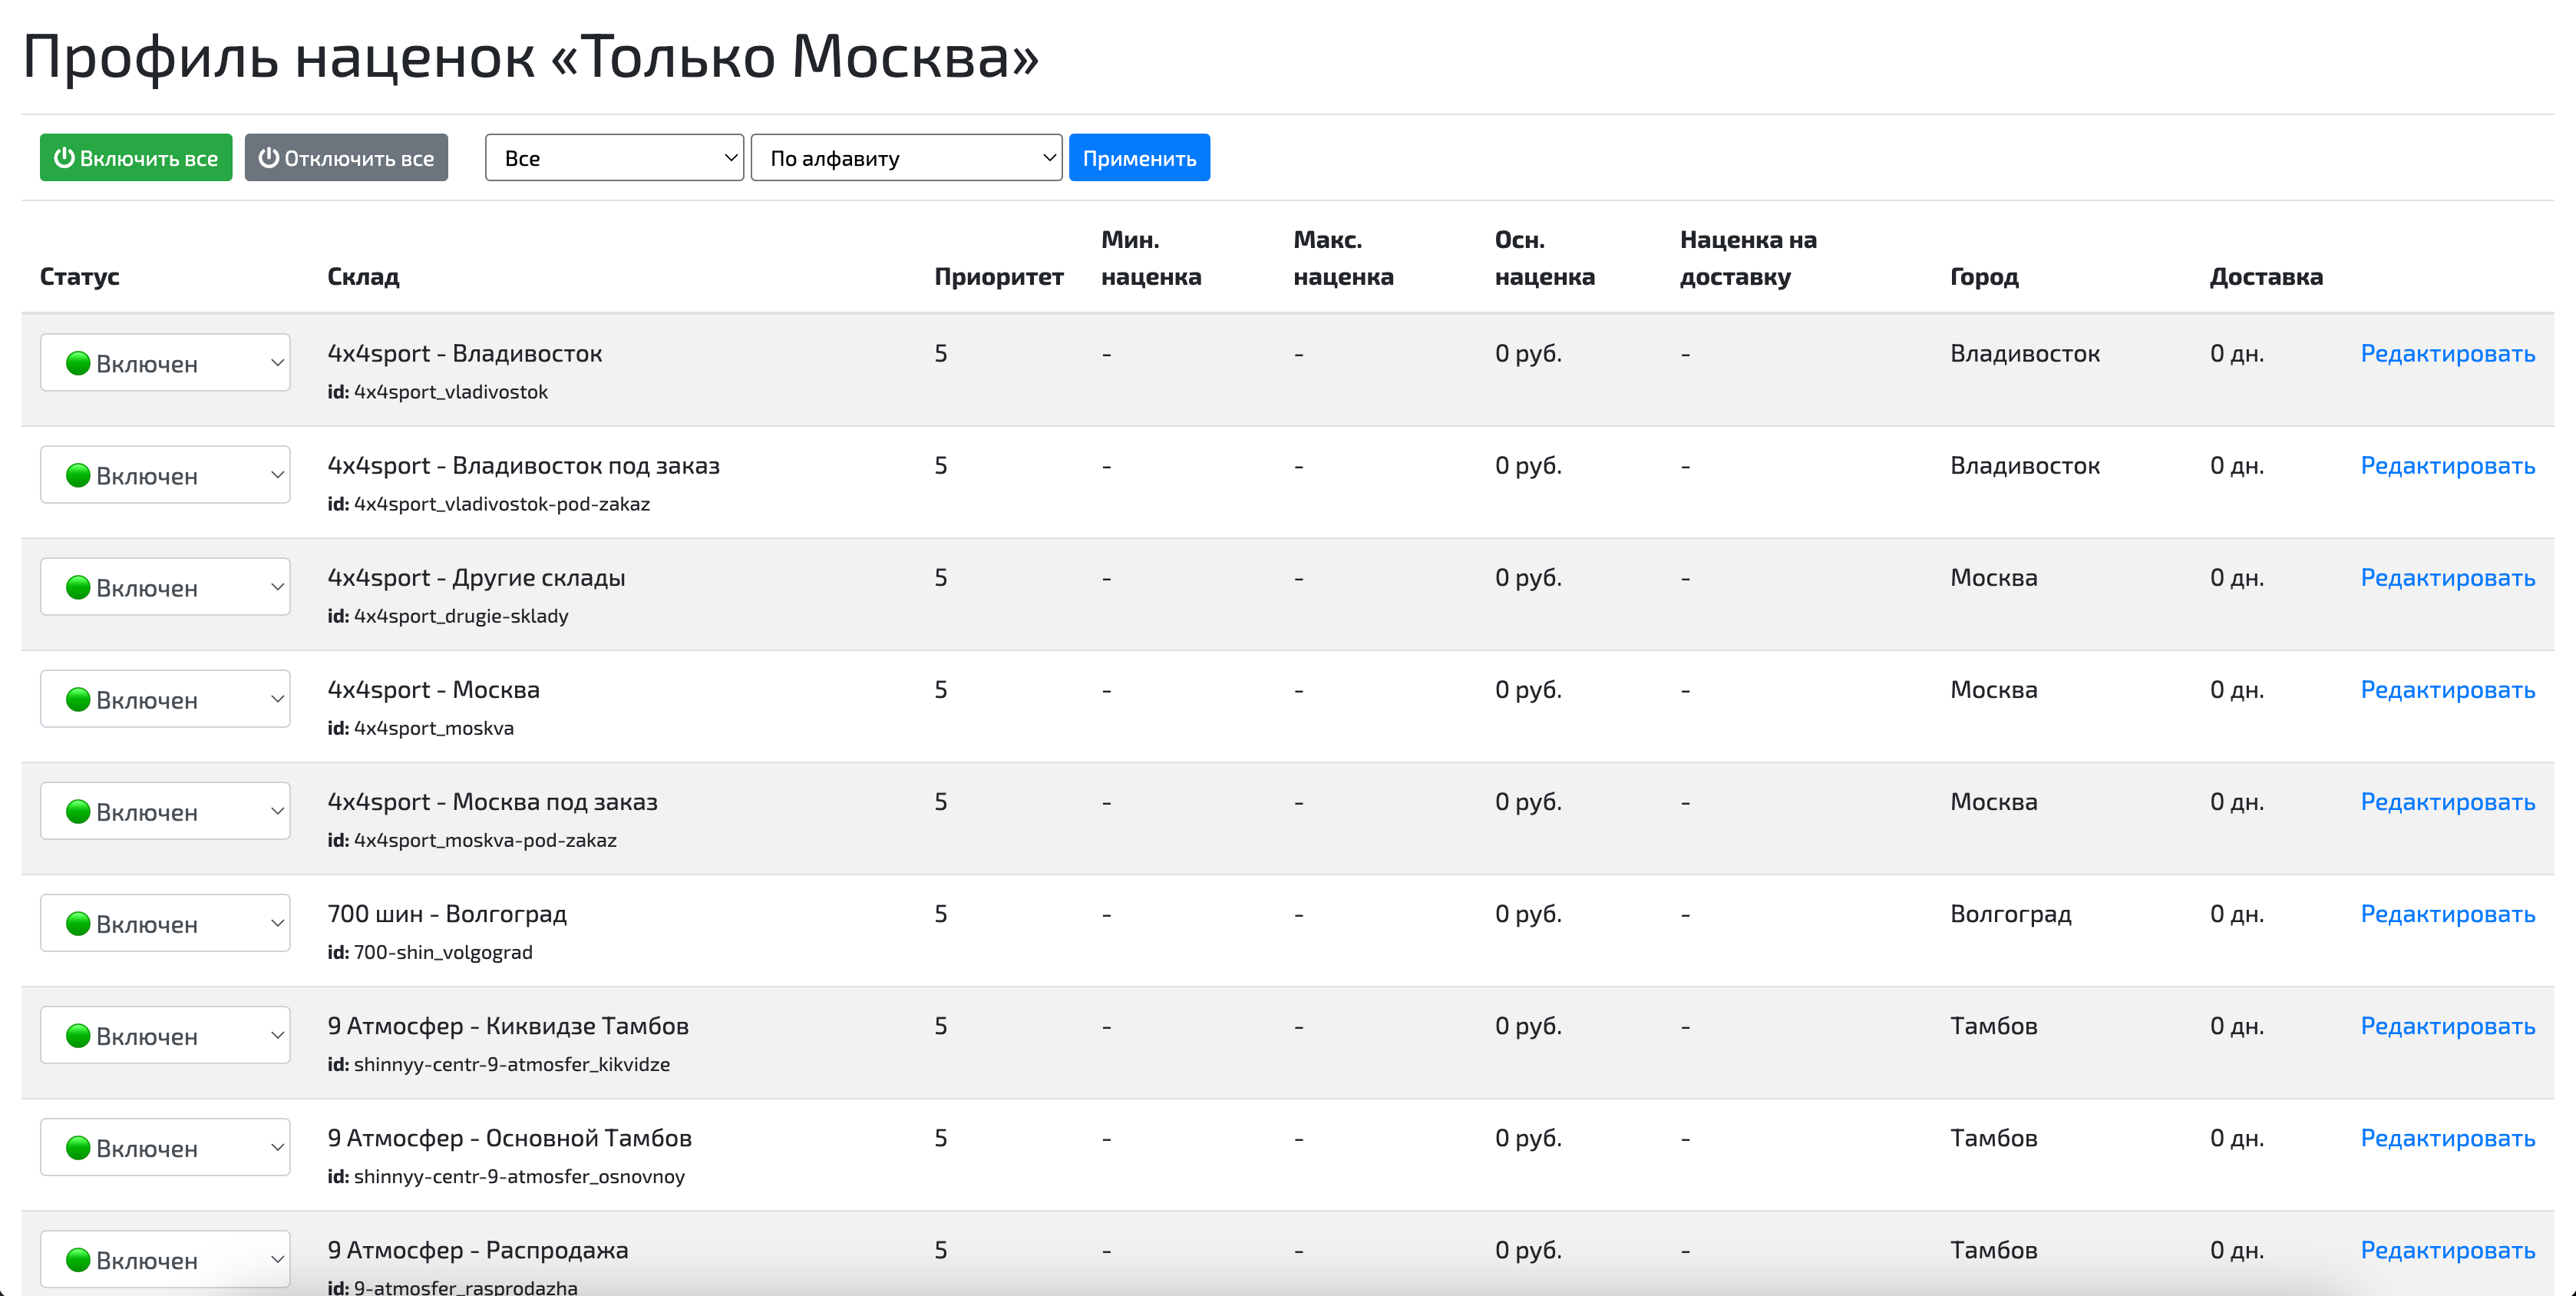Toggle status for 4x4sport - Москва под заказ
Image resolution: width=2576 pixels, height=1296 pixels.
pos(164,810)
